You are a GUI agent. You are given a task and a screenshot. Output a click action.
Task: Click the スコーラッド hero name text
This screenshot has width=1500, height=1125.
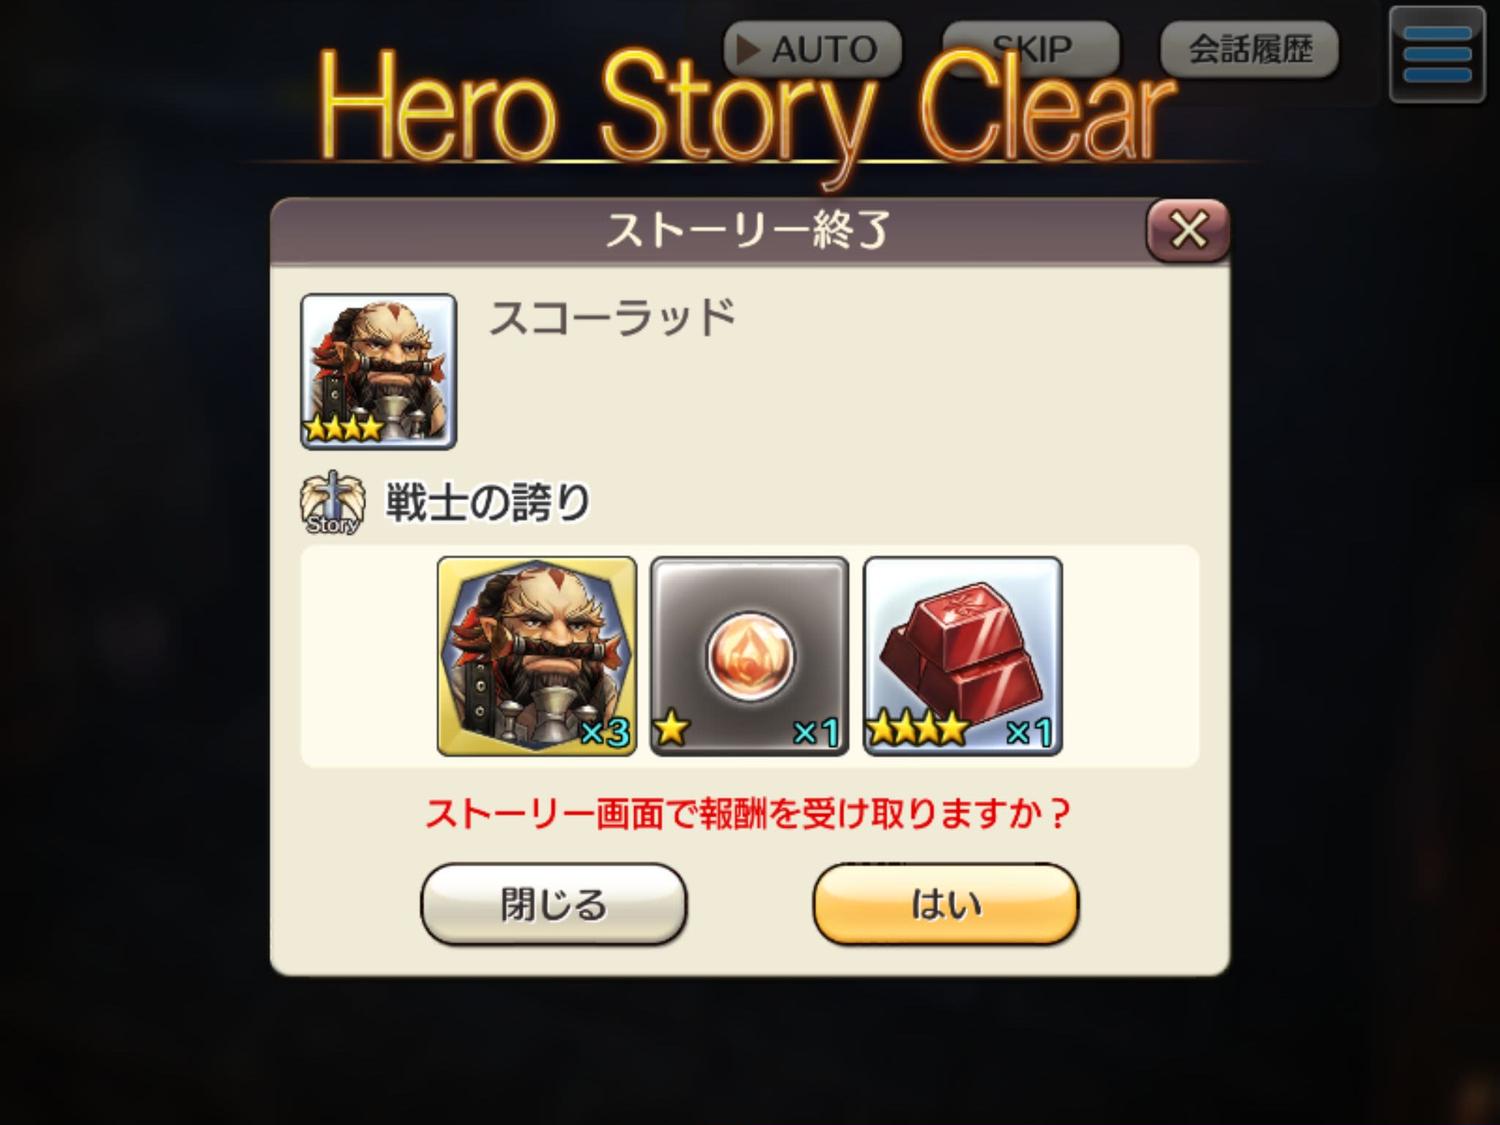(x=612, y=318)
